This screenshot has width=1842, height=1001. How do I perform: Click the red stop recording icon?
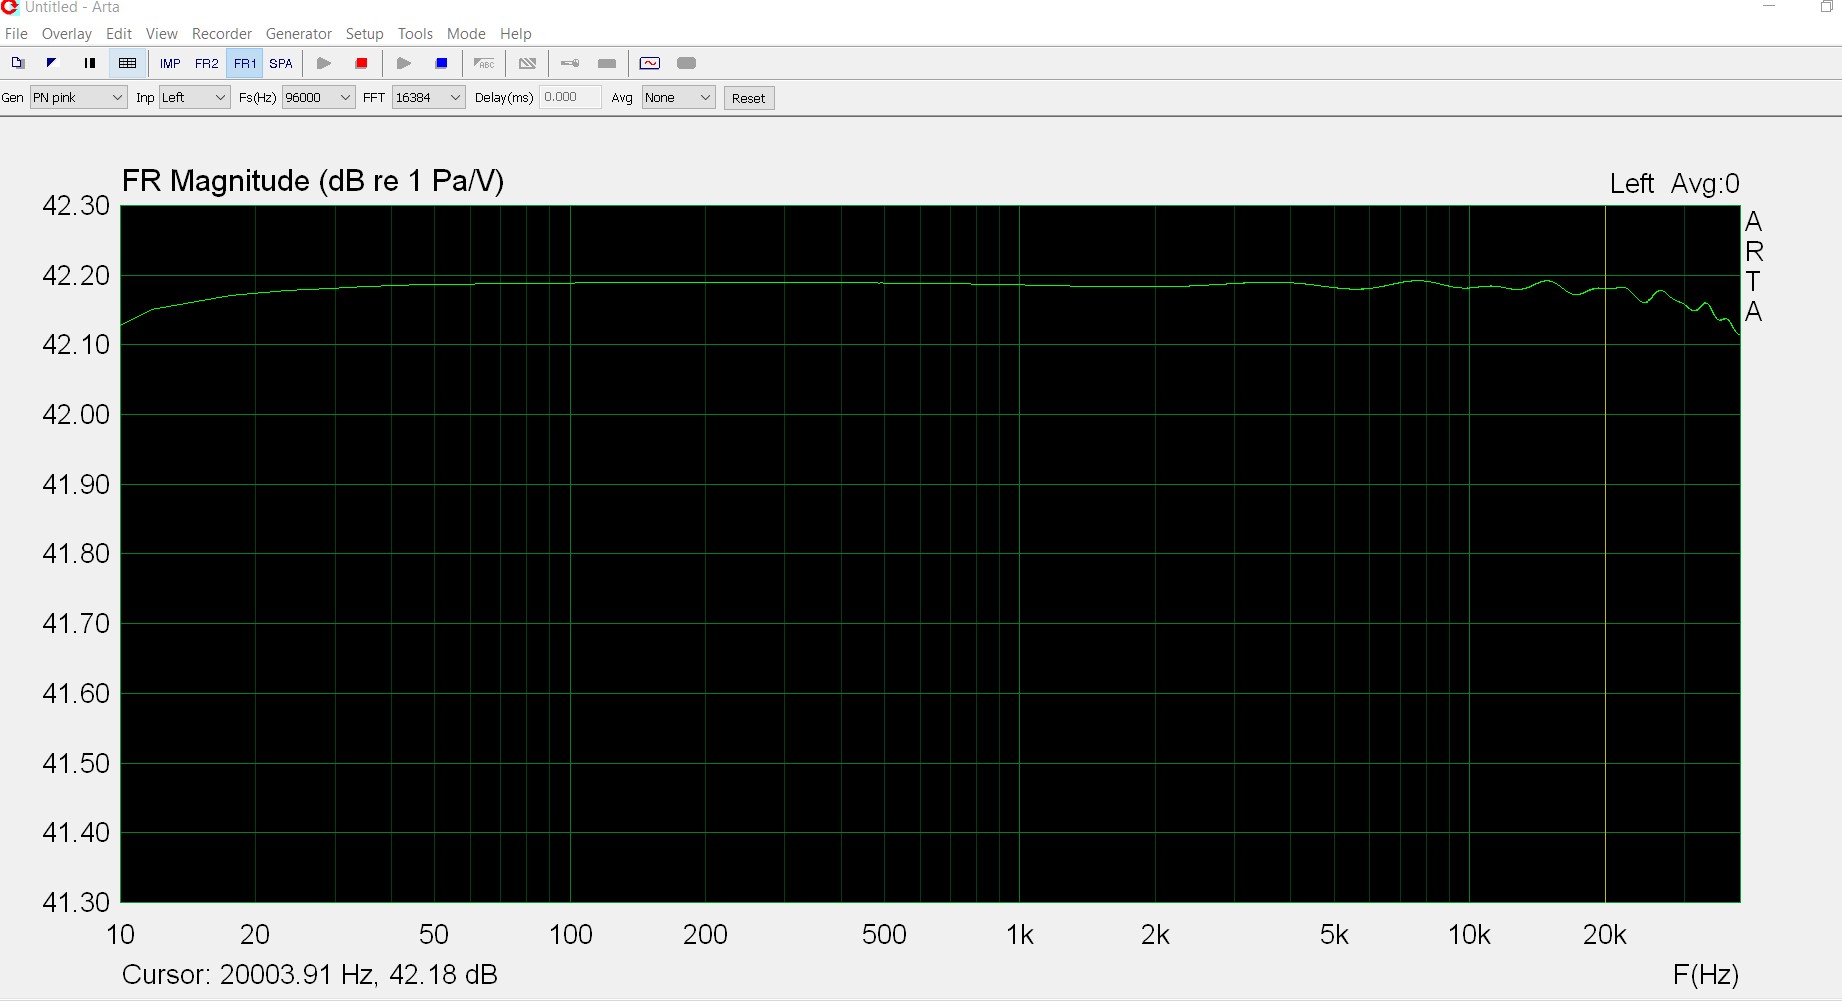(x=361, y=63)
